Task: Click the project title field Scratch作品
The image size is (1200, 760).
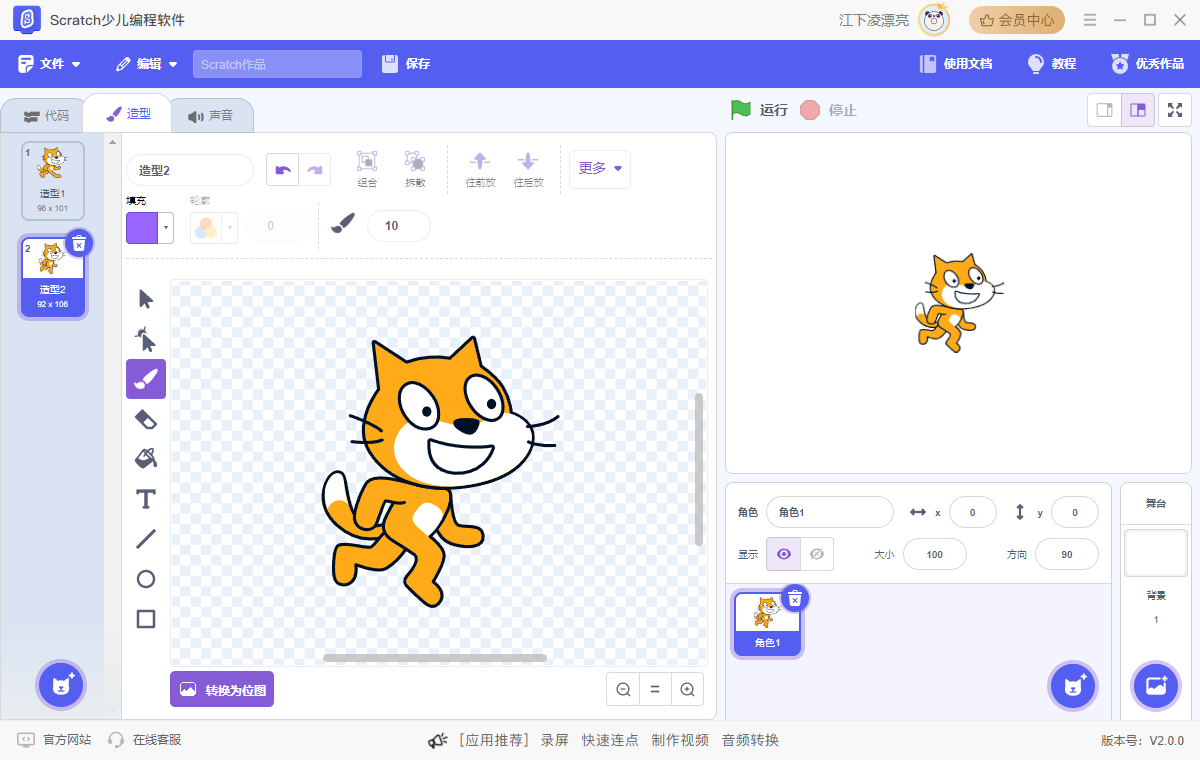Action: [x=277, y=64]
